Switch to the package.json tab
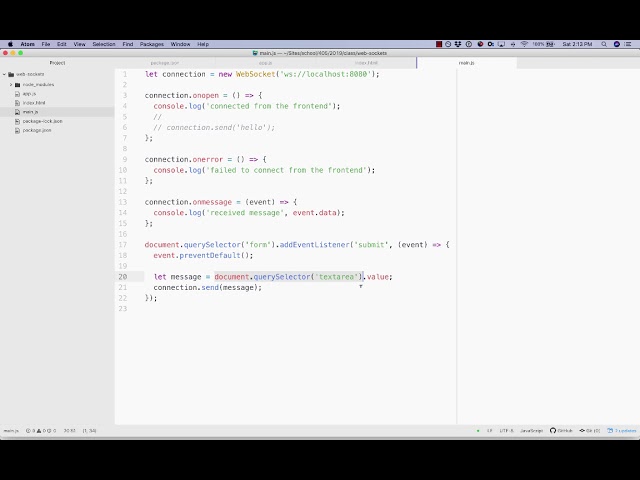This screenshot has height=480, width=640. [165, 63]
